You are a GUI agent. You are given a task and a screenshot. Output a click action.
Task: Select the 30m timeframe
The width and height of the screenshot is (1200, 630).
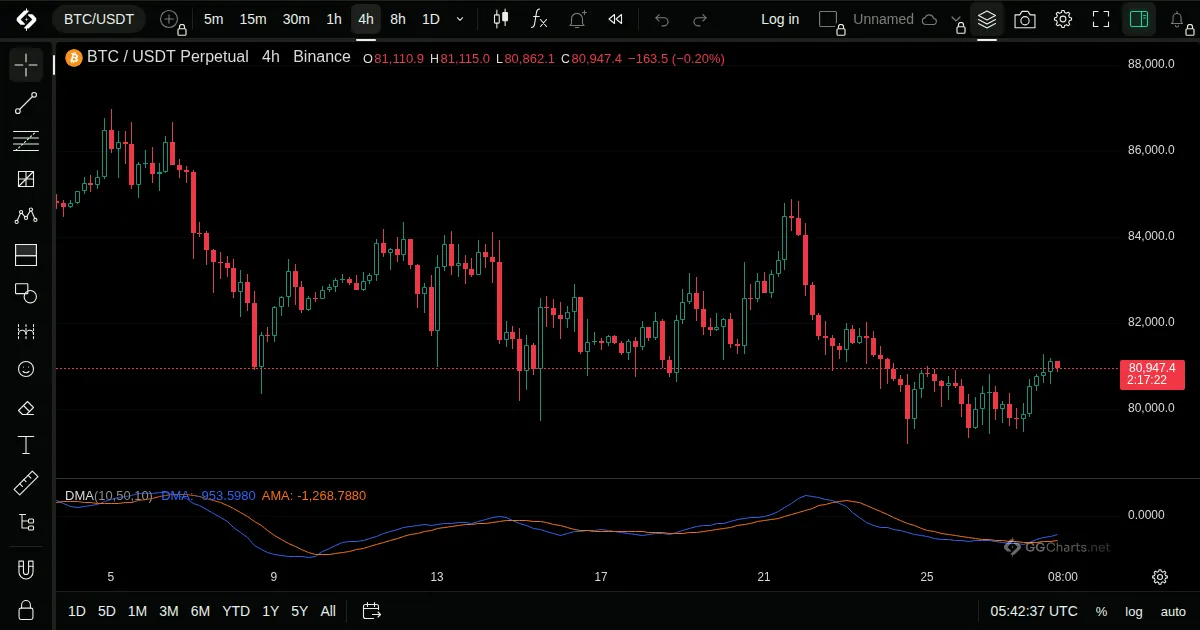click(x=296, y=19)
